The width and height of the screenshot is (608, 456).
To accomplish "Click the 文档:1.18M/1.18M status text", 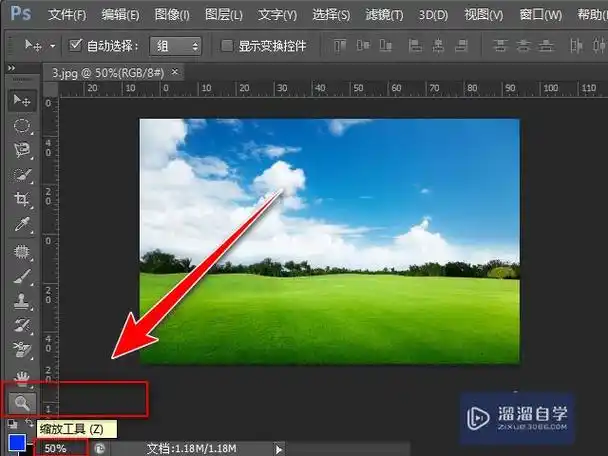I will 191,449.
